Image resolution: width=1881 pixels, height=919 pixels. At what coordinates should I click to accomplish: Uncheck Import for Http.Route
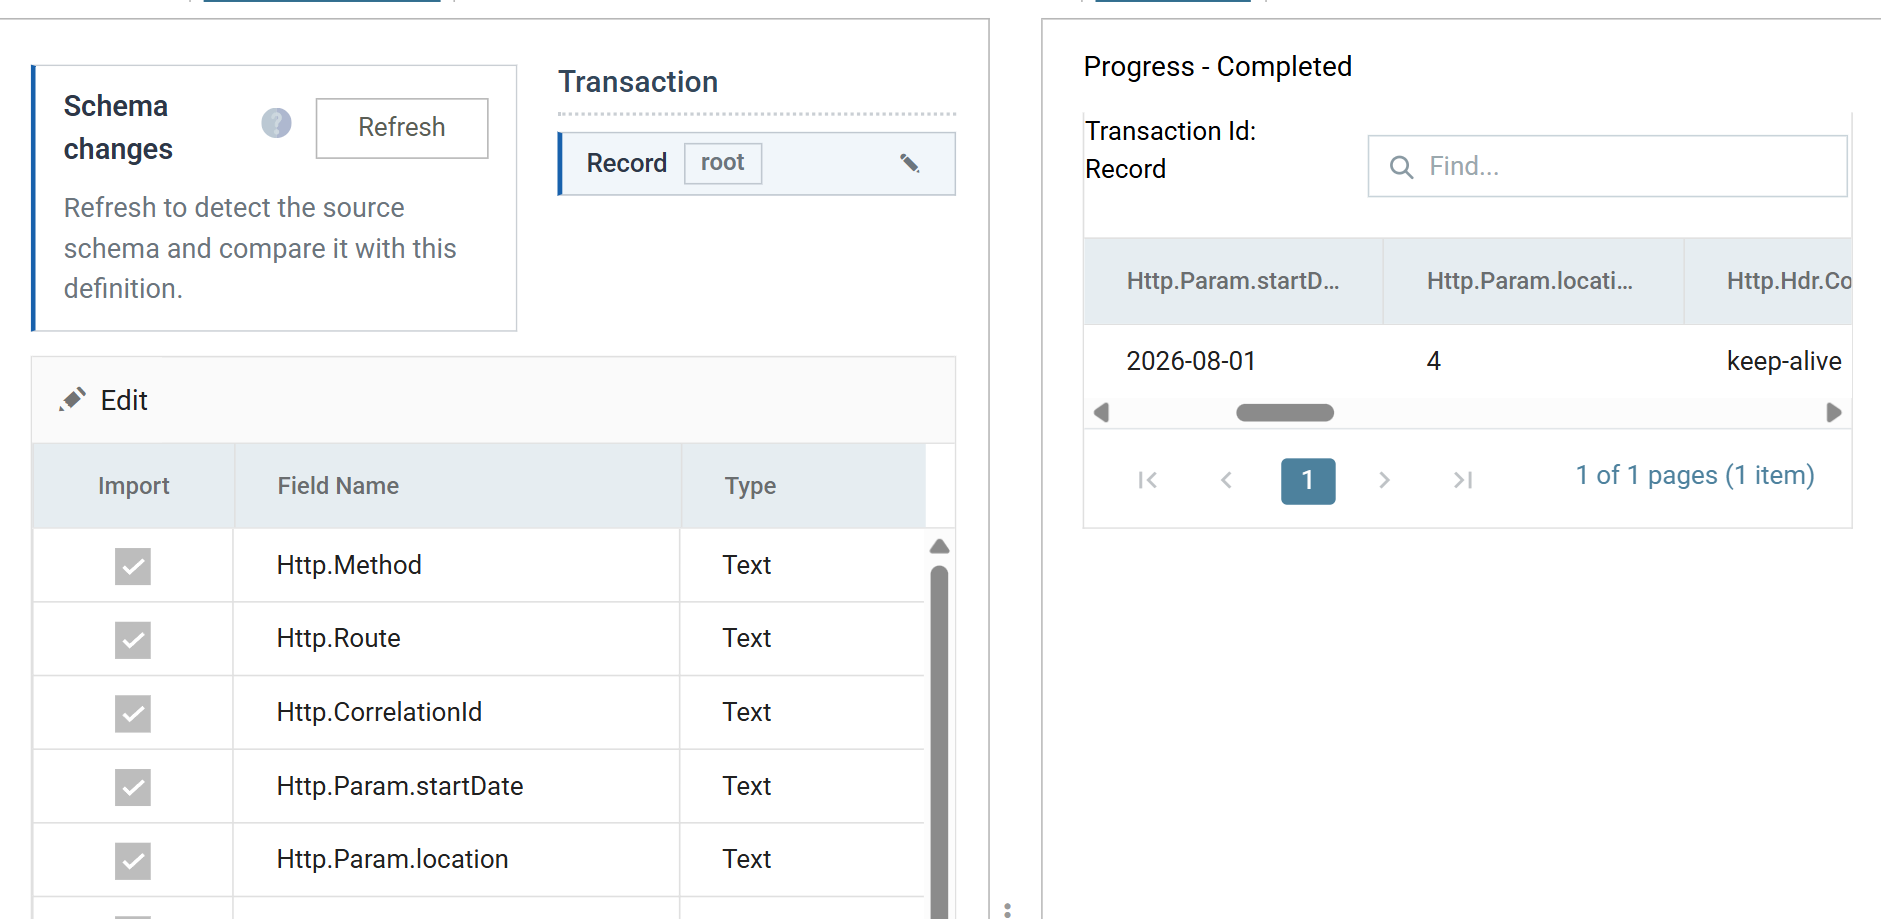pyautogui.click(x=133, y=640)
